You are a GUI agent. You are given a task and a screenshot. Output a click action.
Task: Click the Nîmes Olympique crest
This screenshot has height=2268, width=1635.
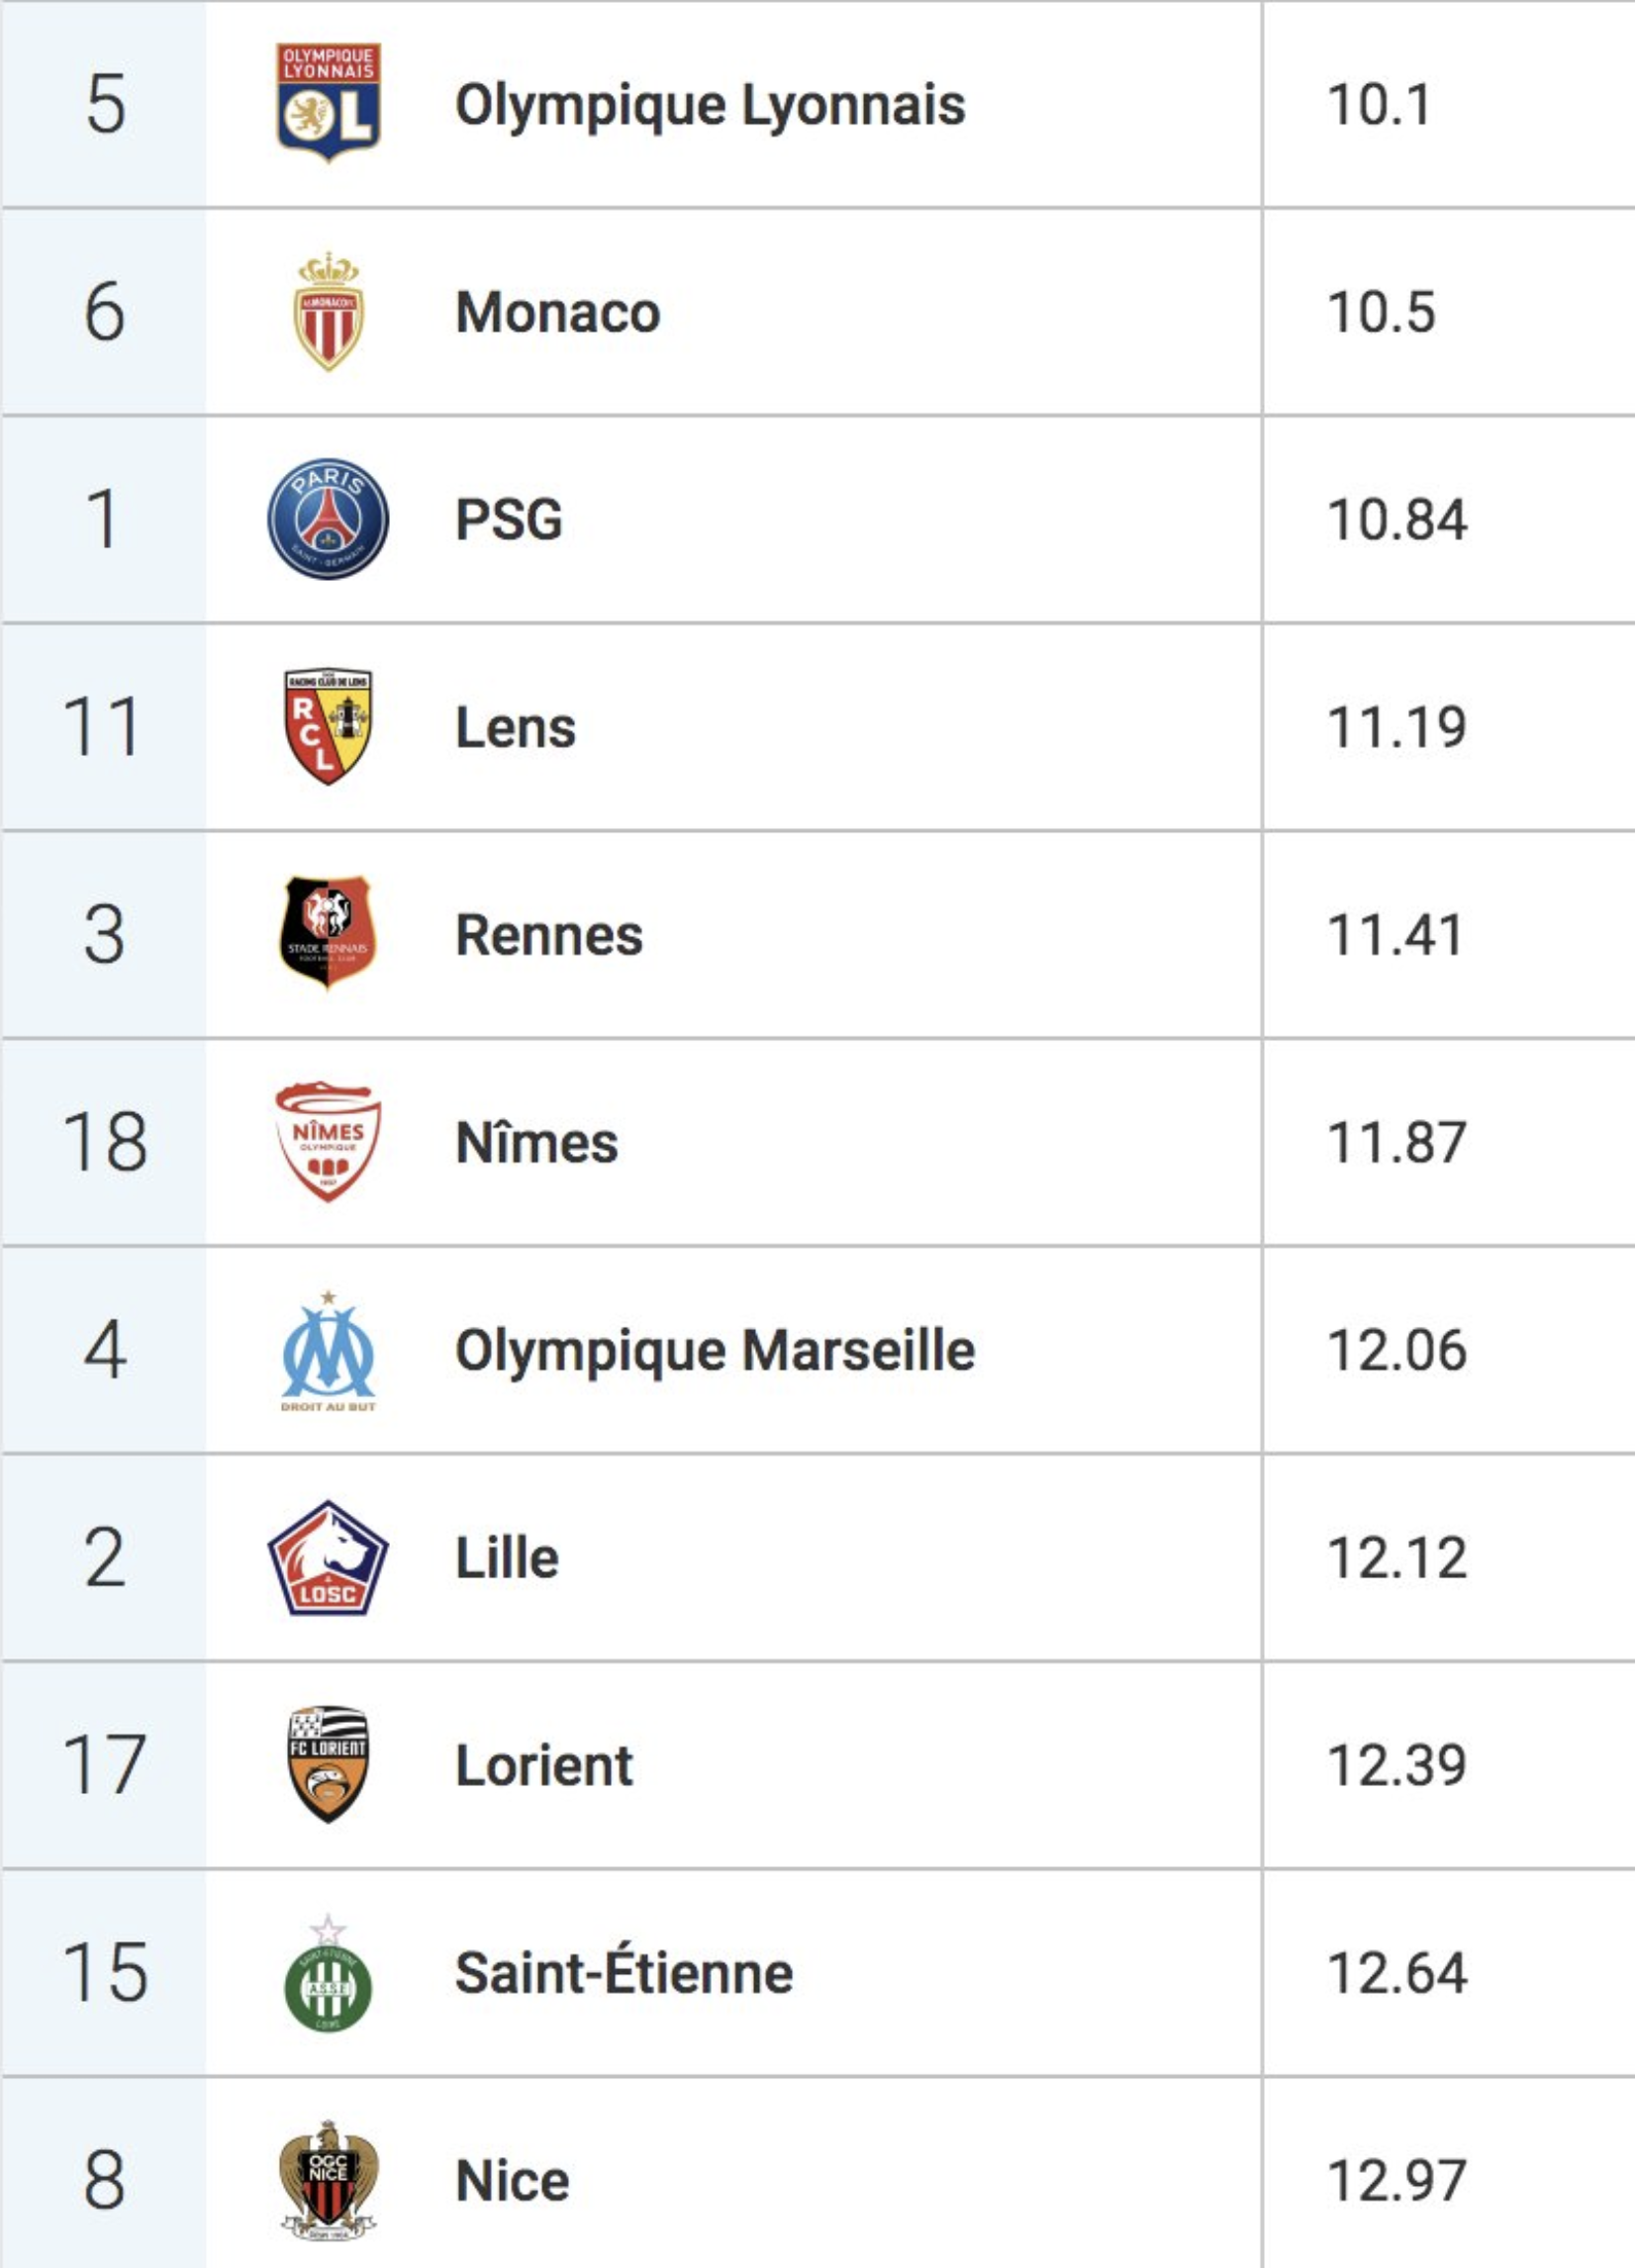pyautogui.click(x=328, y=1141)
